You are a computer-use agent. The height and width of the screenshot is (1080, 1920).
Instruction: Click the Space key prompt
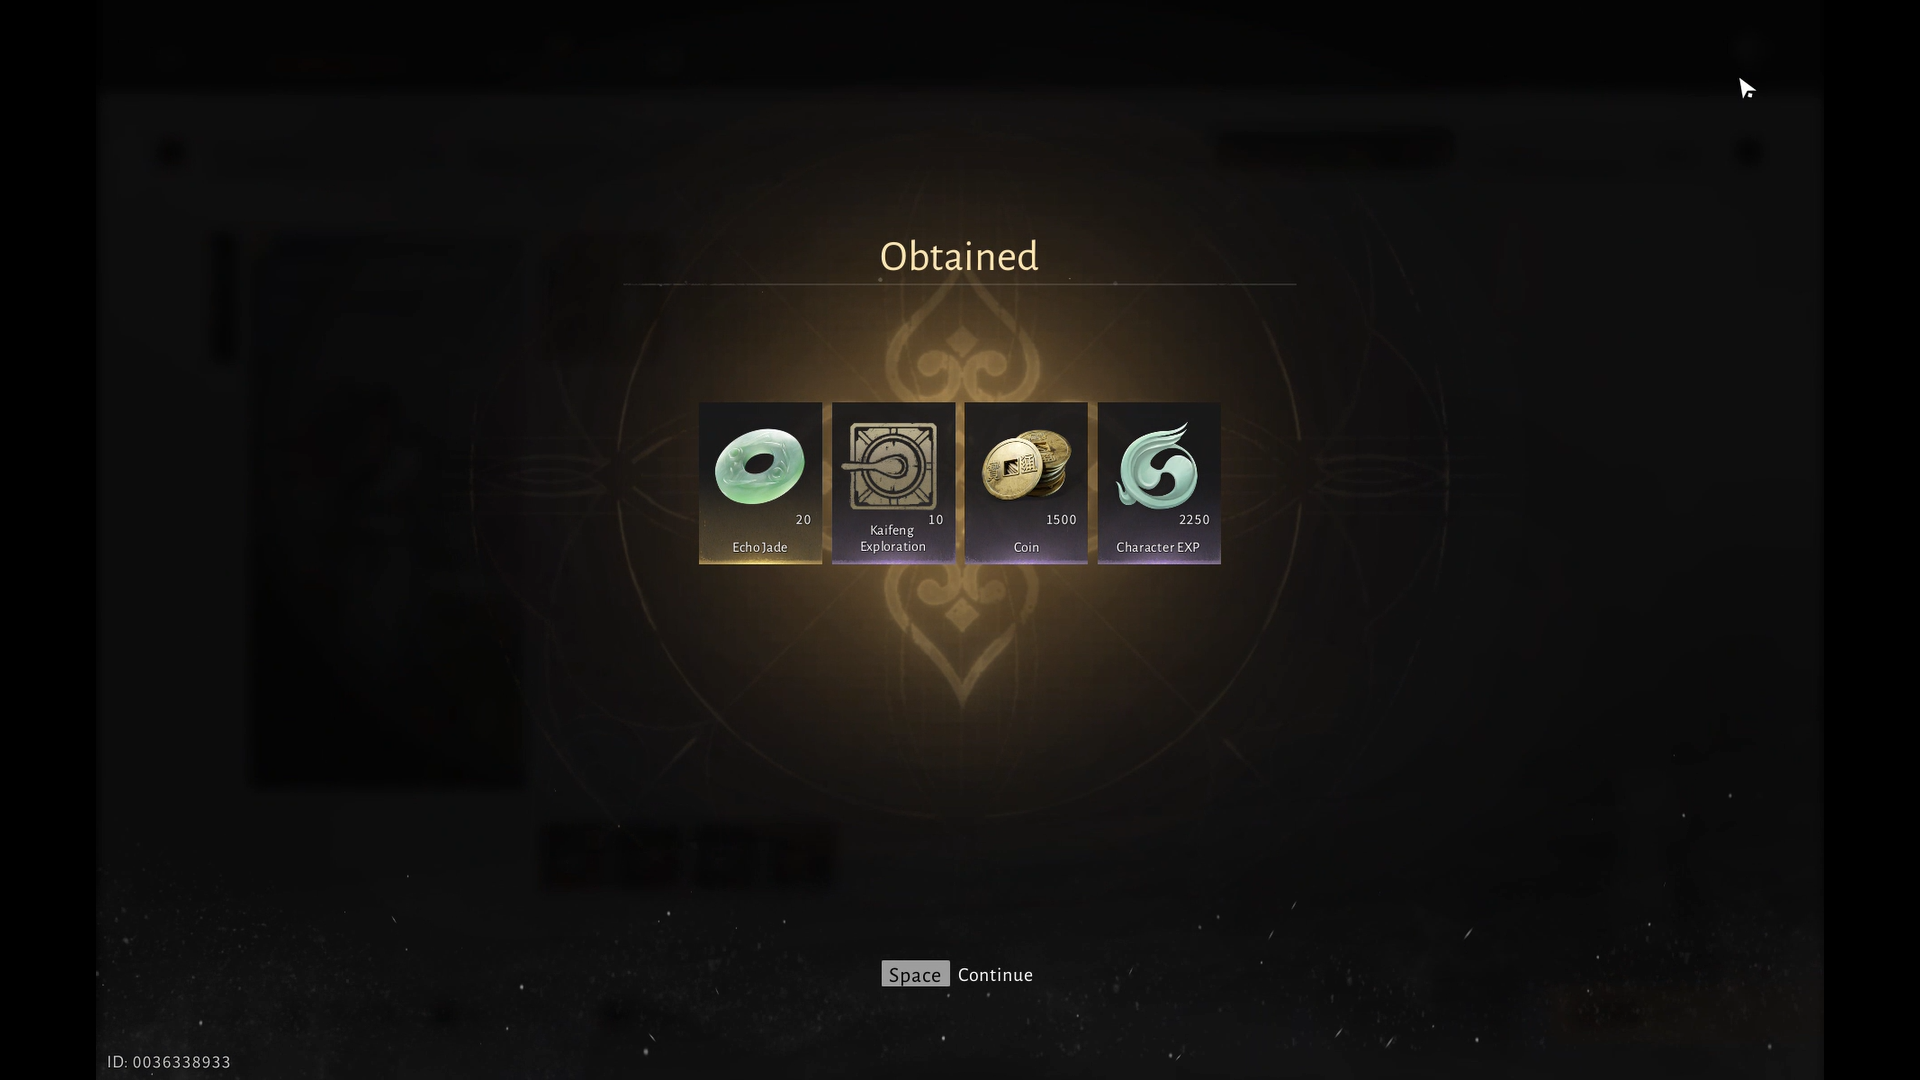[915, 974]
